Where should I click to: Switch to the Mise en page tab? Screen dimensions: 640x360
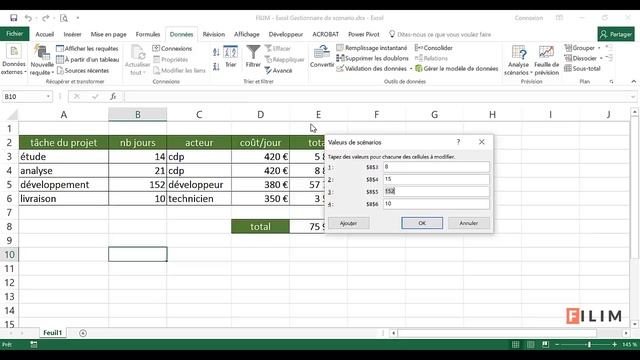[109, 34]
